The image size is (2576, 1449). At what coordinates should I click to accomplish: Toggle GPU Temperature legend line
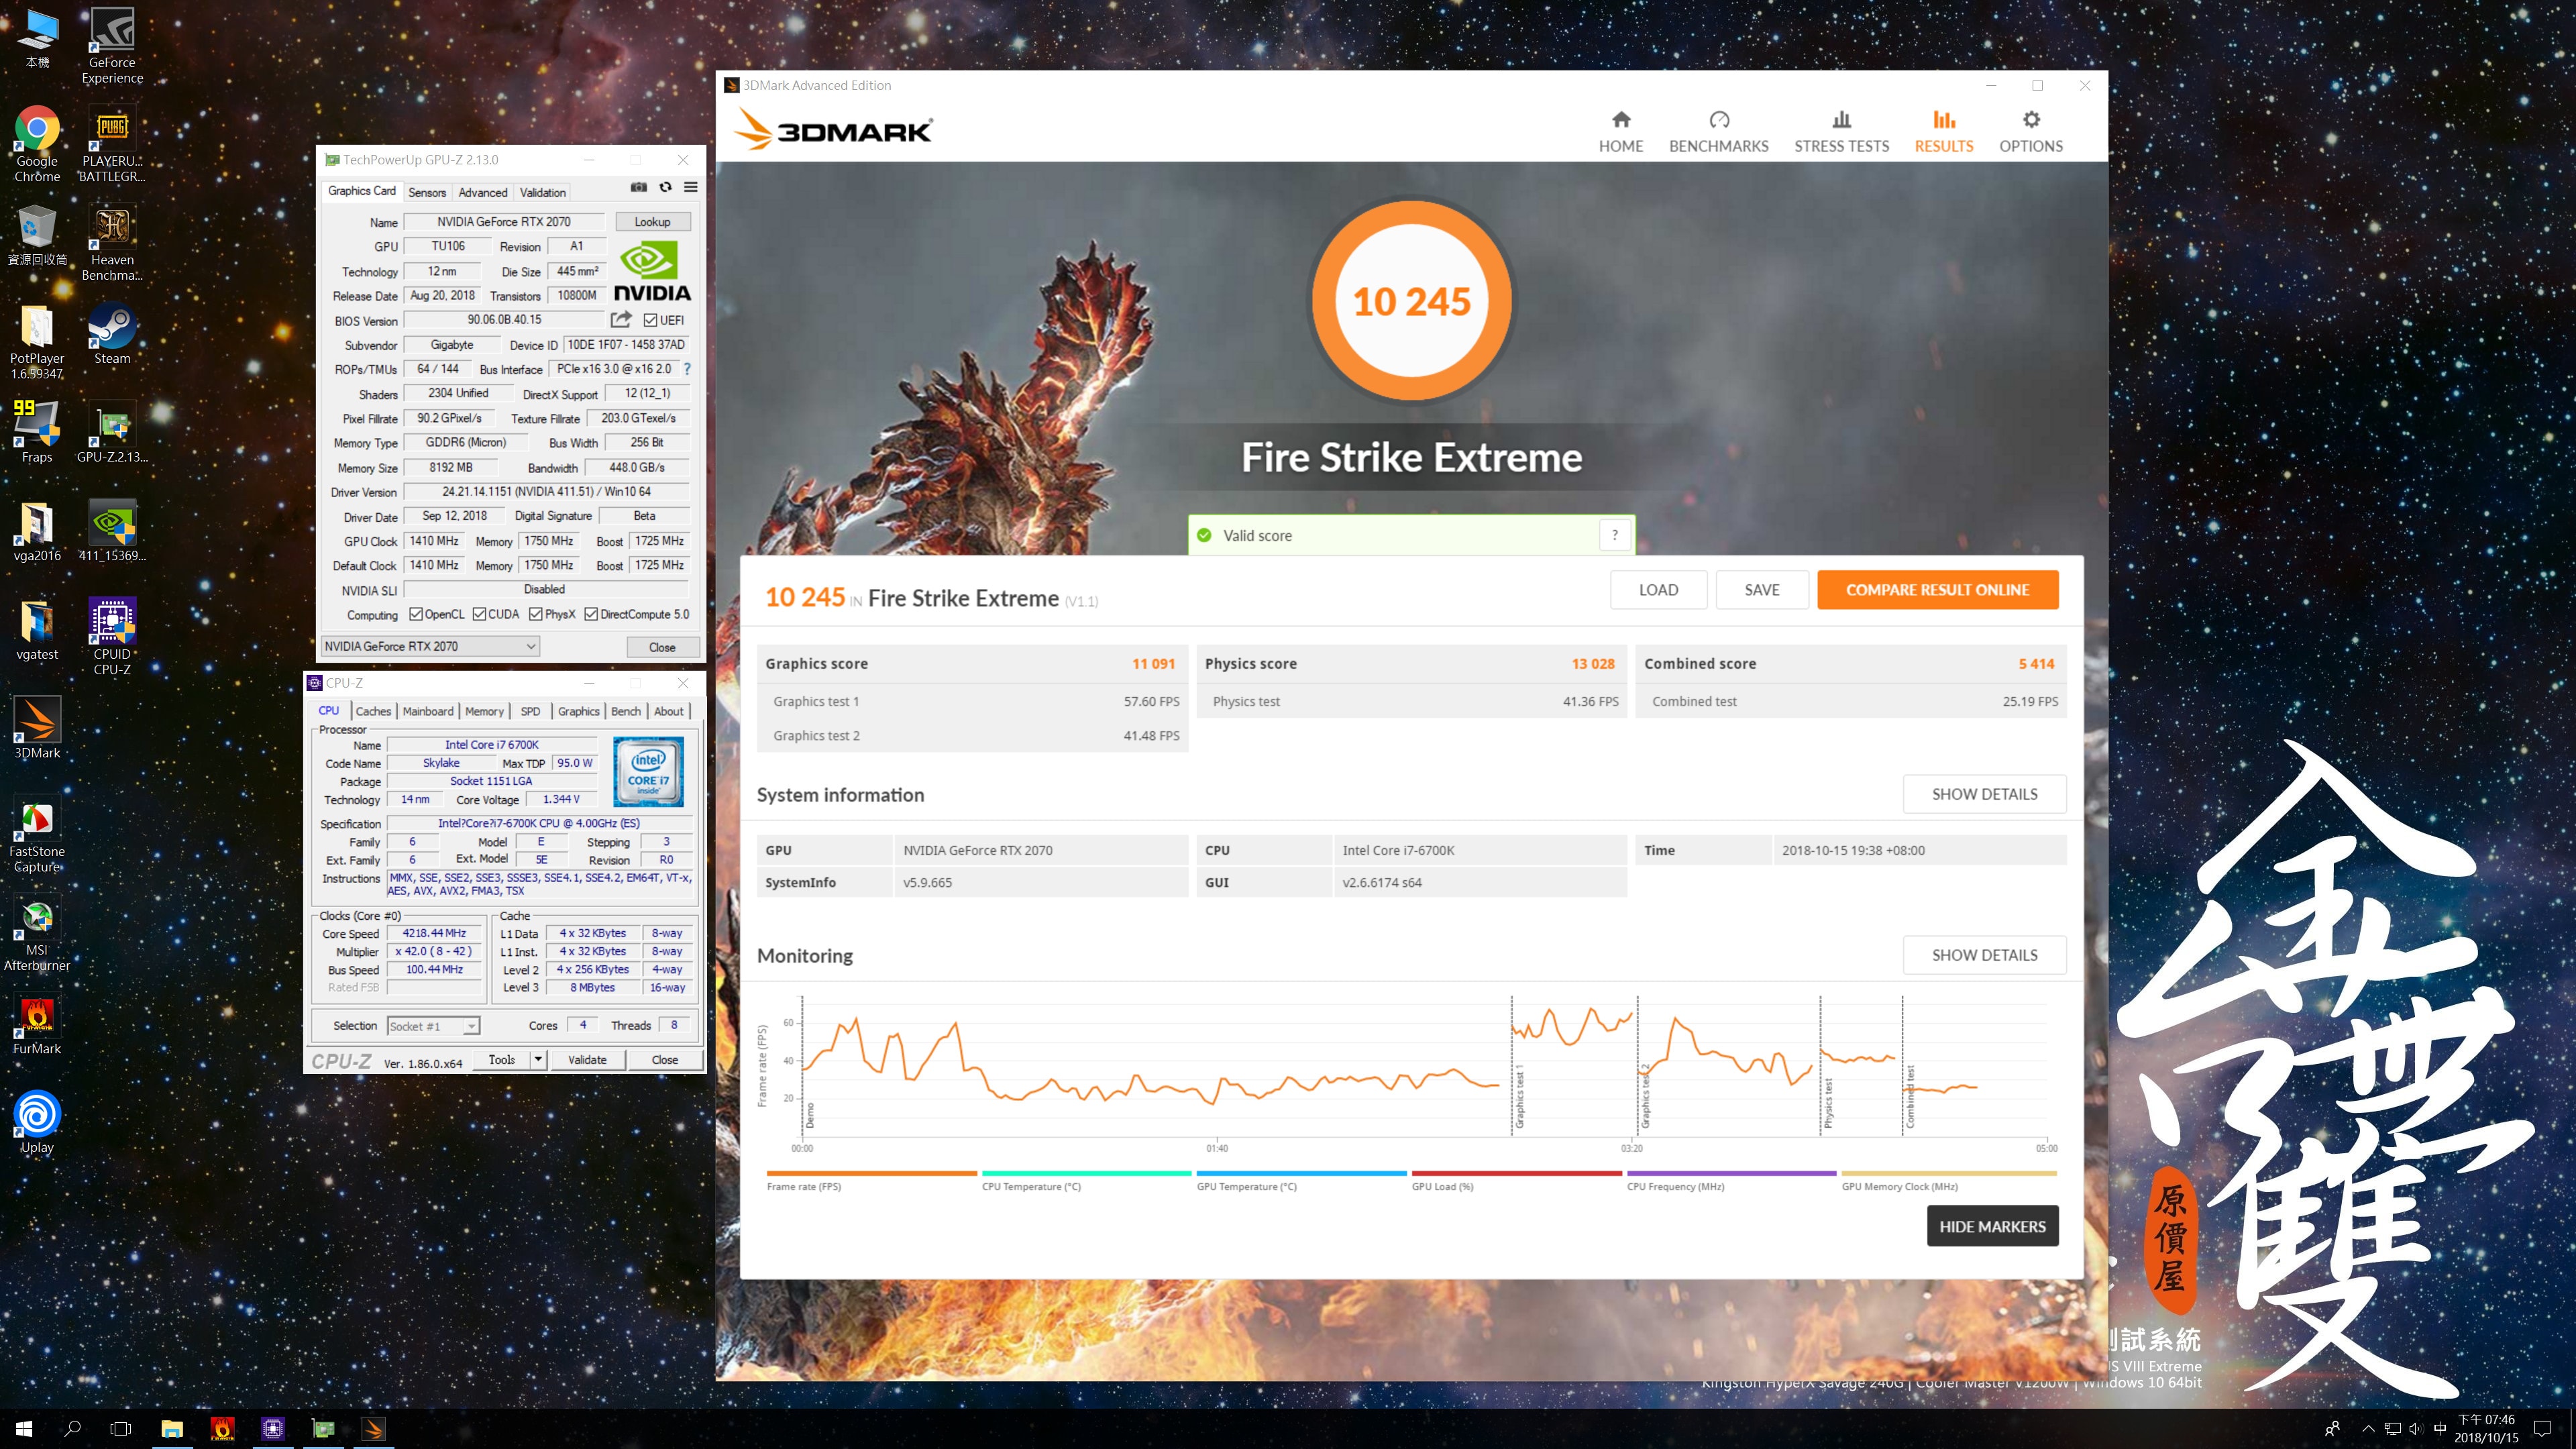pyautogui.click(x=1301, y=1180)
